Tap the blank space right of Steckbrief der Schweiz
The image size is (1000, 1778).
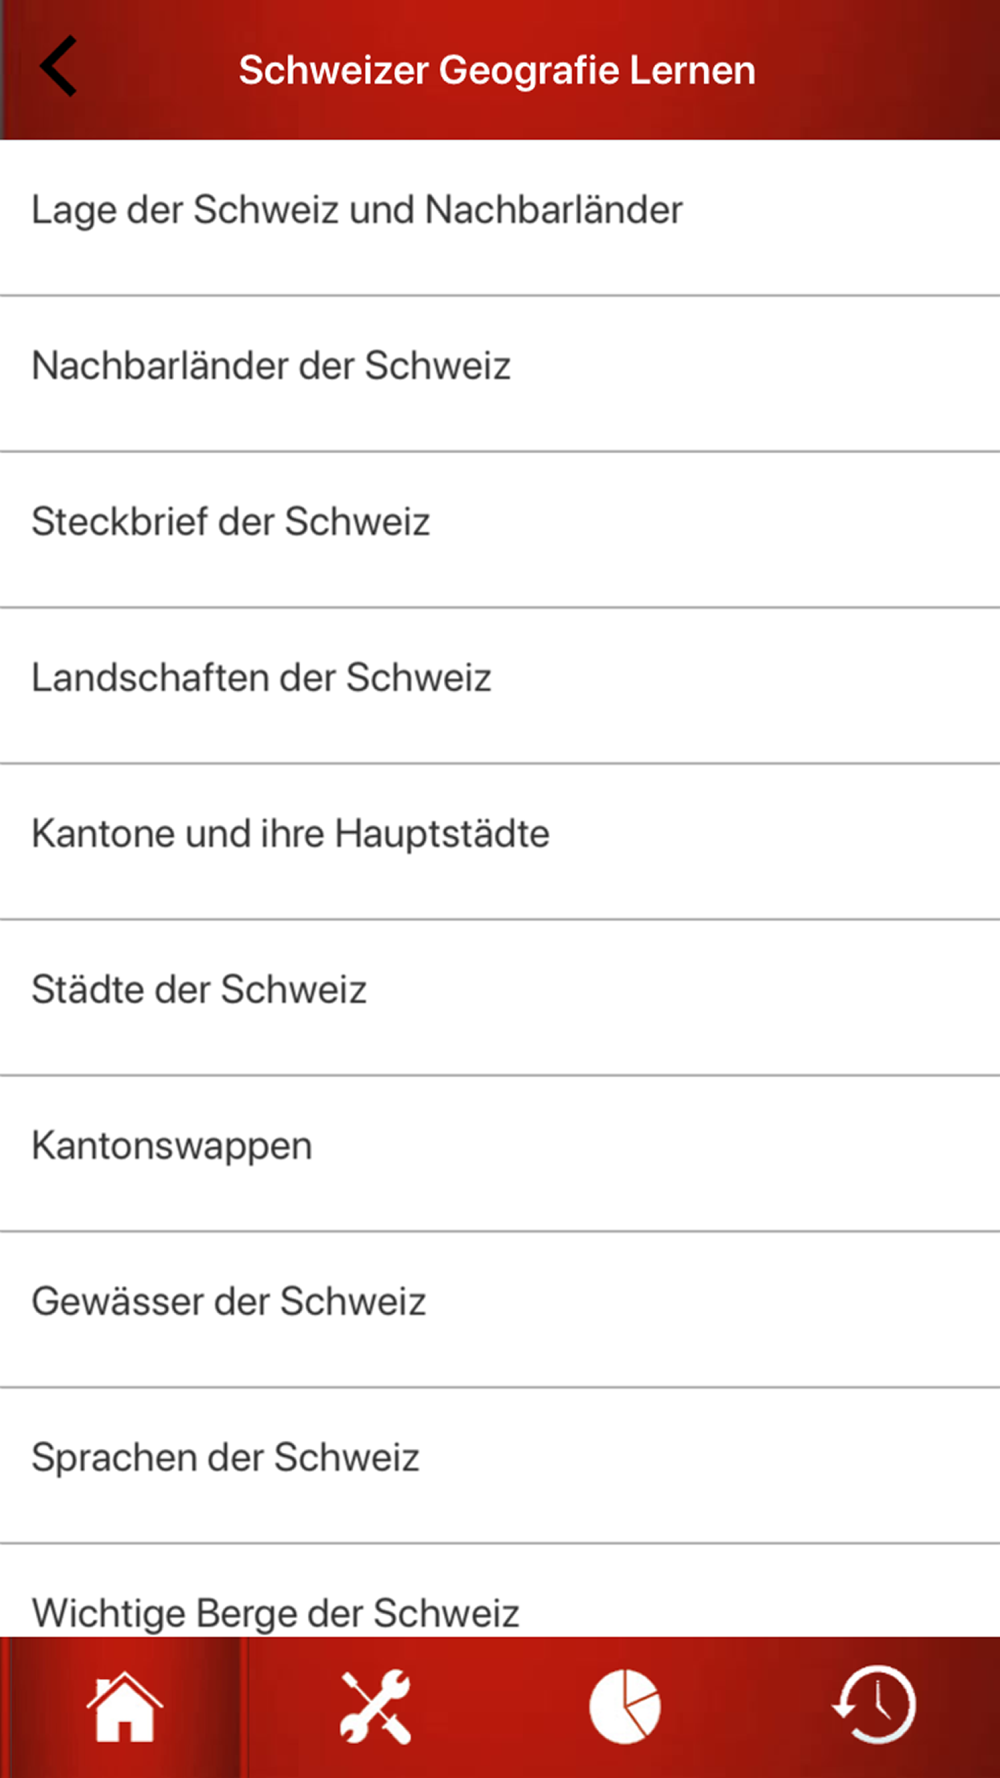click(715, 530)
